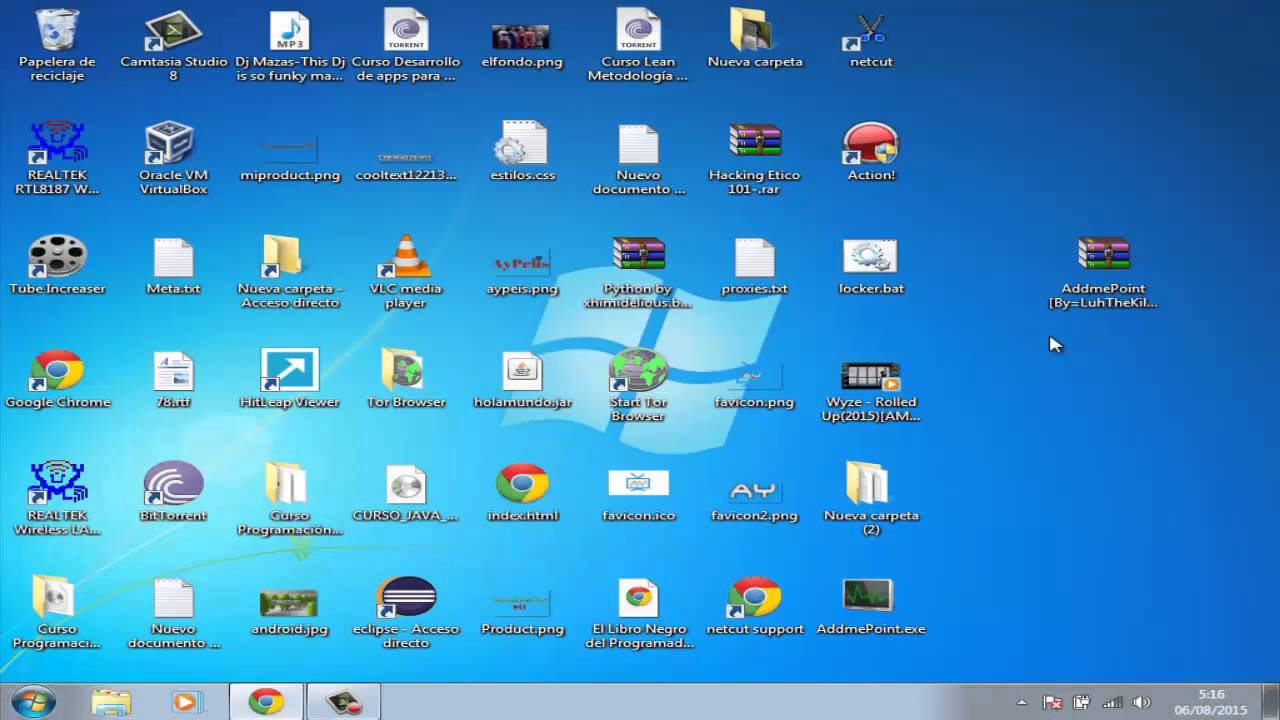Image resolution: width=1280 pixels, height=720 pixels.
Task: Launch eclipse - Acceso directo shortcut
Action: tap(405, 598)
